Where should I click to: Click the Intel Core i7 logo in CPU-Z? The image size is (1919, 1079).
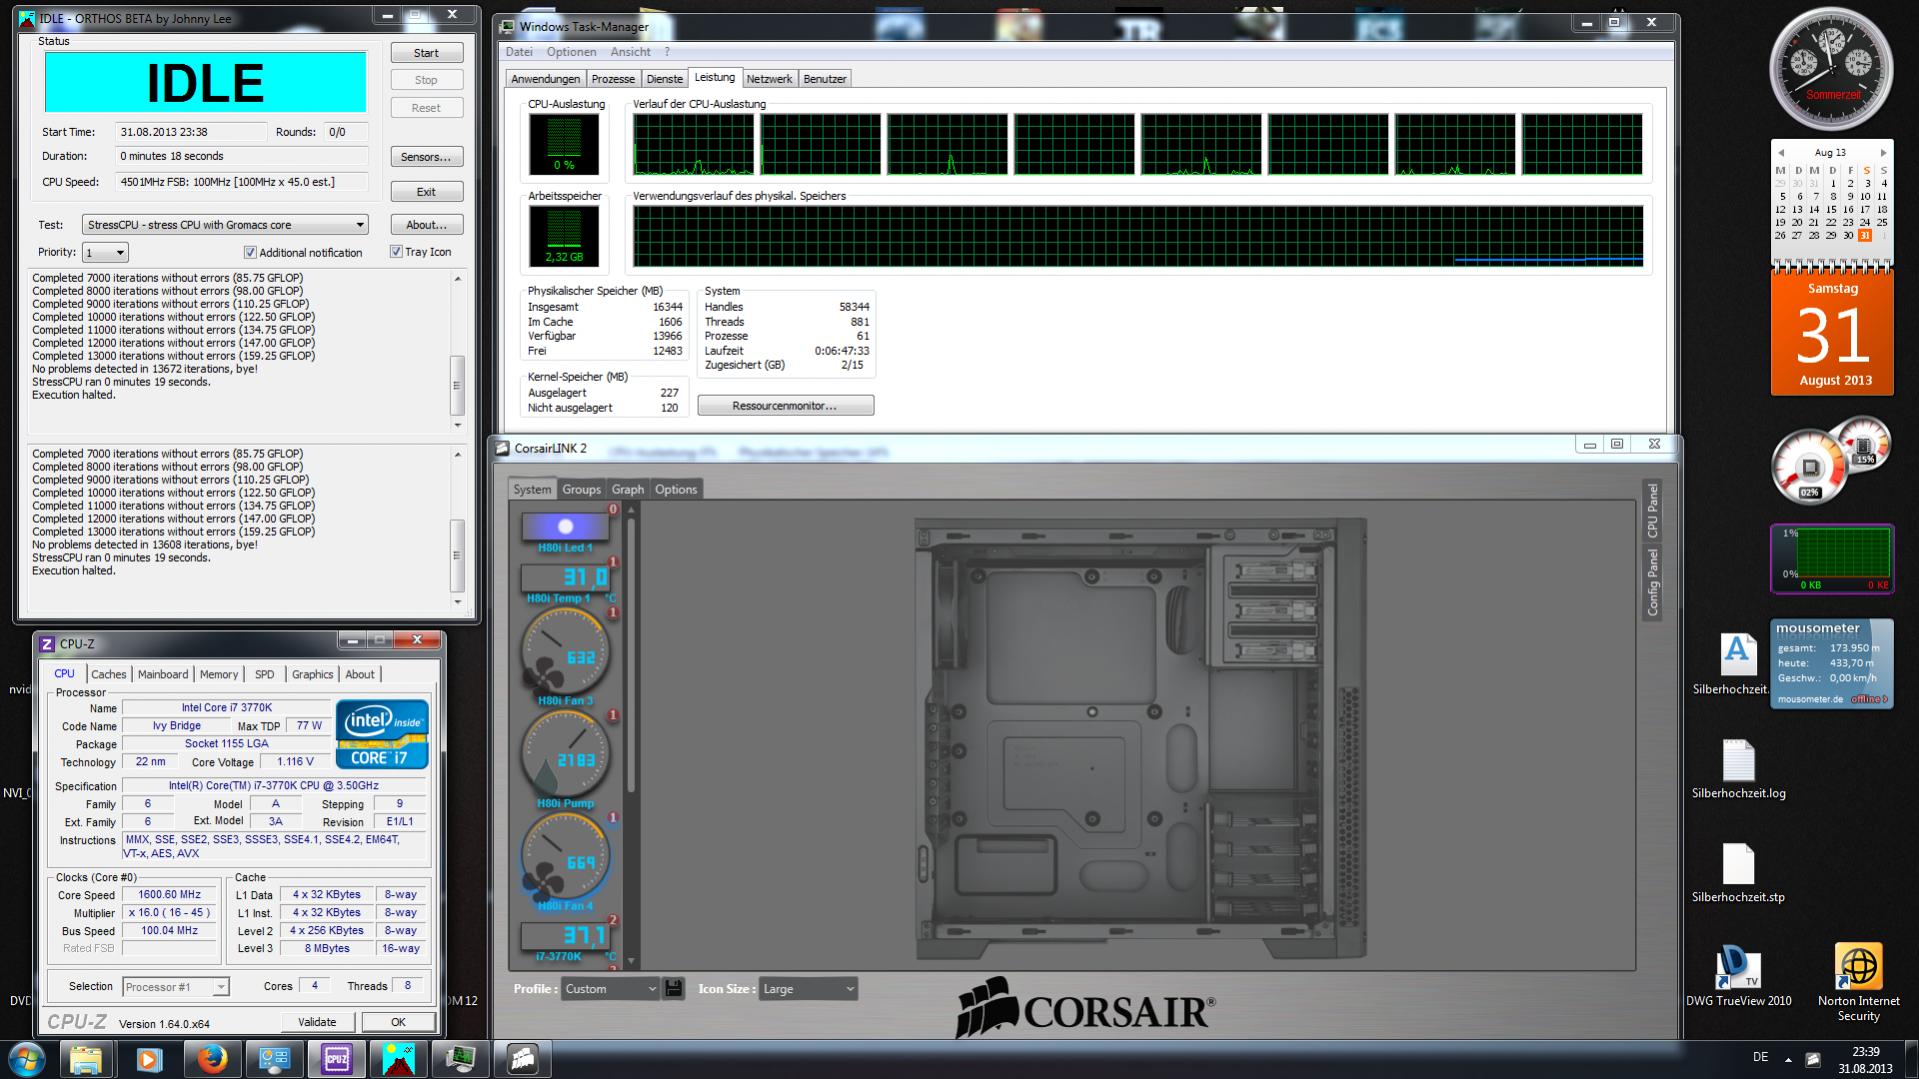[382, 734]
